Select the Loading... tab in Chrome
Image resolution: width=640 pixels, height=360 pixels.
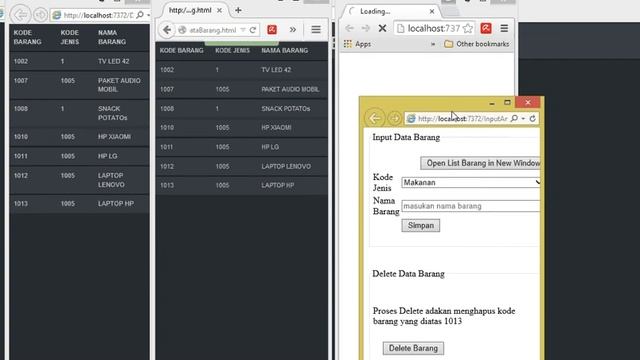click(391, 11)
